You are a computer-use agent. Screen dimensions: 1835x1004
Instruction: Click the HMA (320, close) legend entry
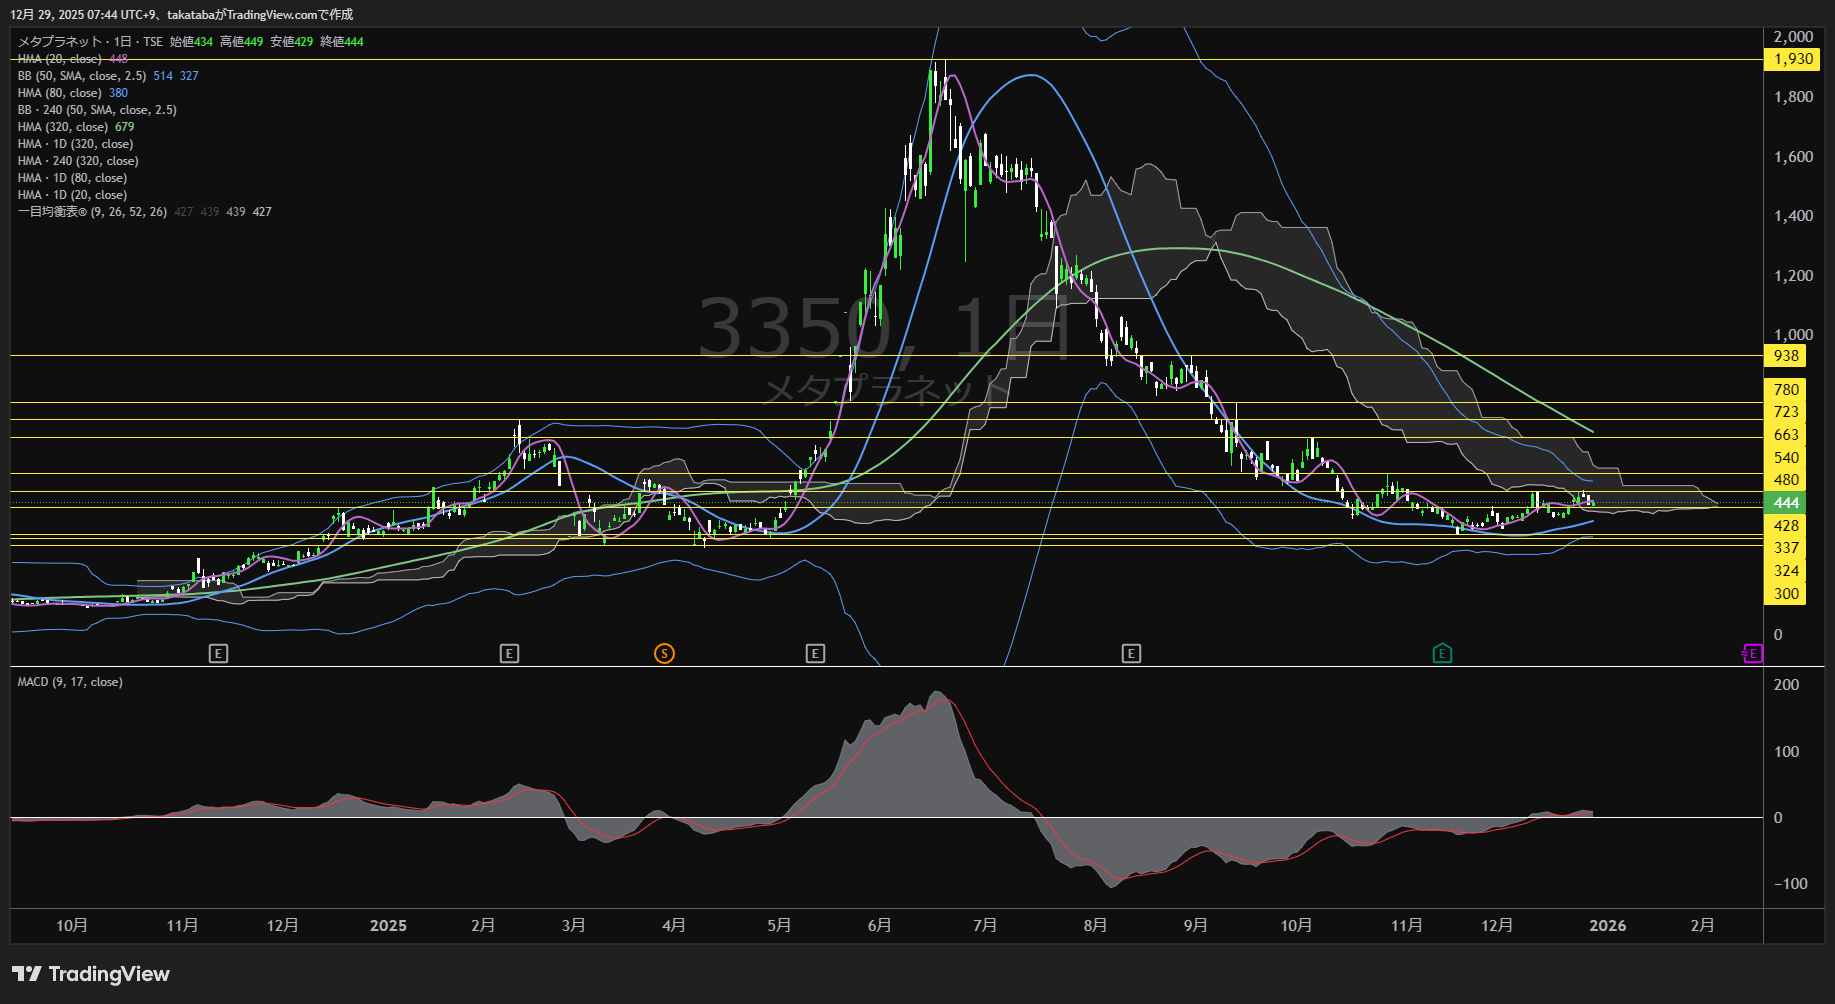click(x=62, y=127)
